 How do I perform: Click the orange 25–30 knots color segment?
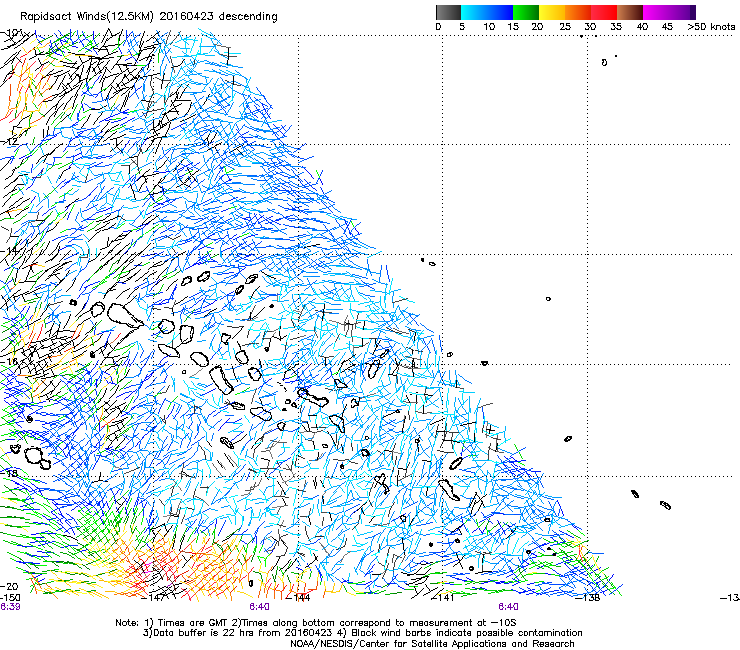pyautogui.click(x=578, y=12)
